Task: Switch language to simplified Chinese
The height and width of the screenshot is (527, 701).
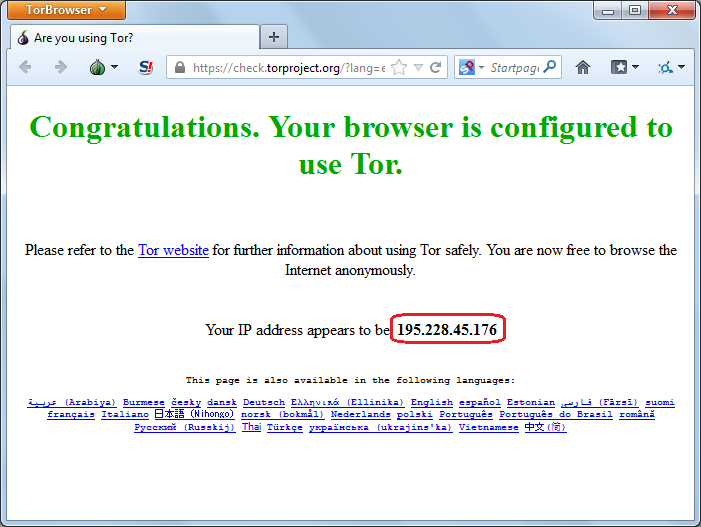Action: (x=545, y=427)
